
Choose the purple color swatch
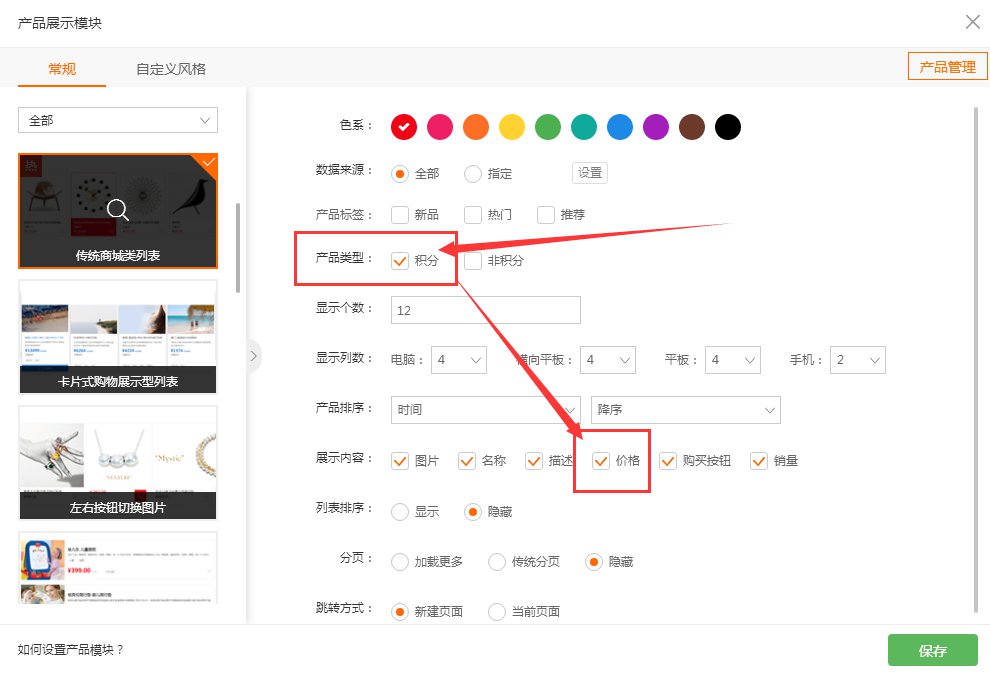point(655,127)
